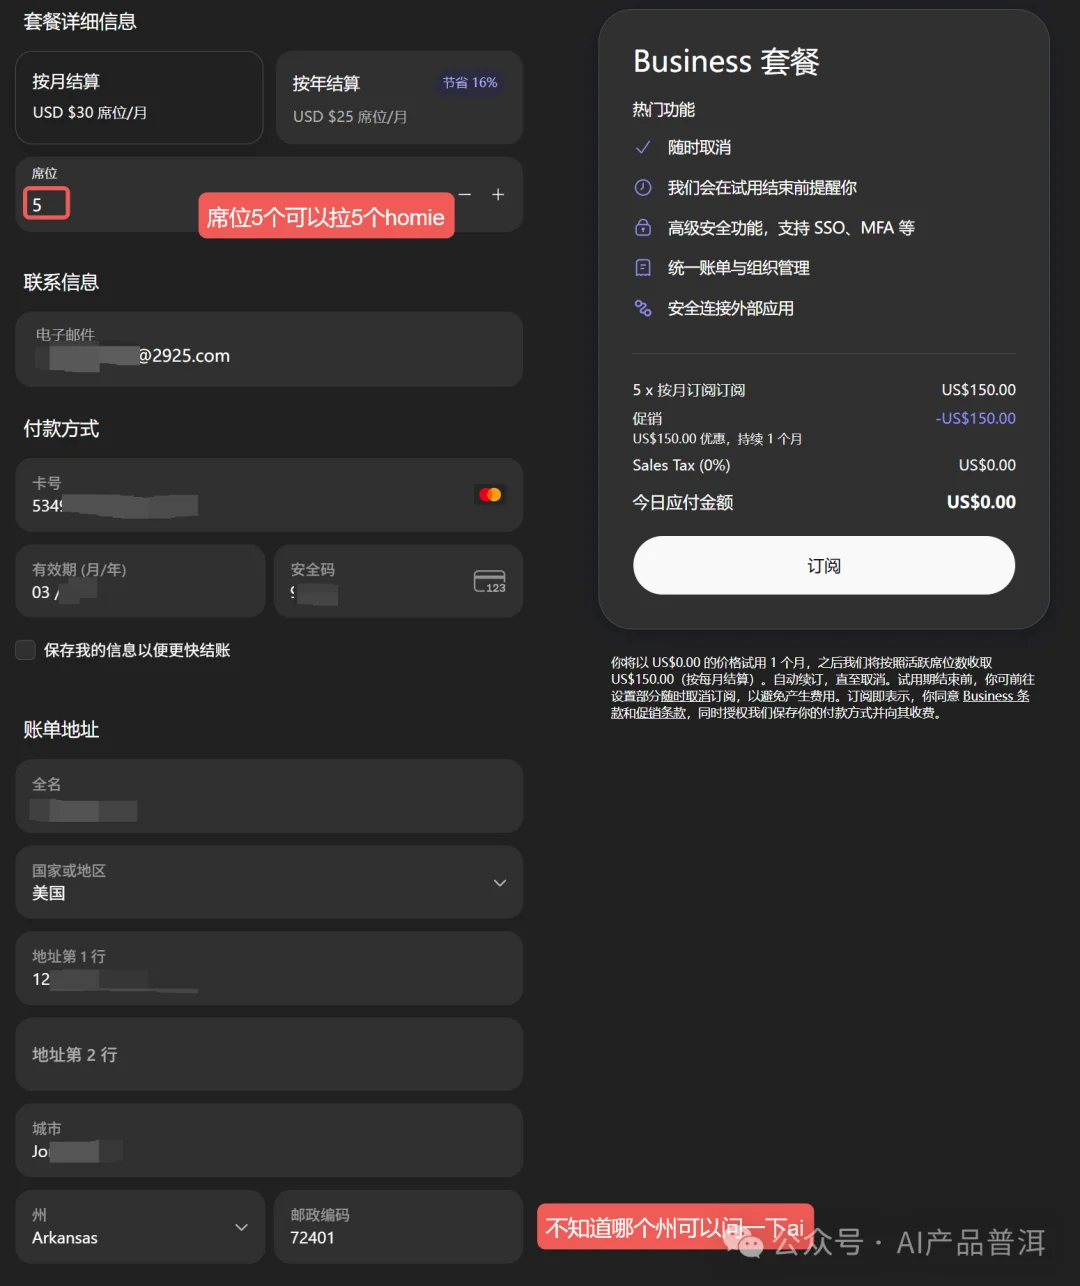
Task: Open the Business 条款 link
Action: tap(995, 695)
